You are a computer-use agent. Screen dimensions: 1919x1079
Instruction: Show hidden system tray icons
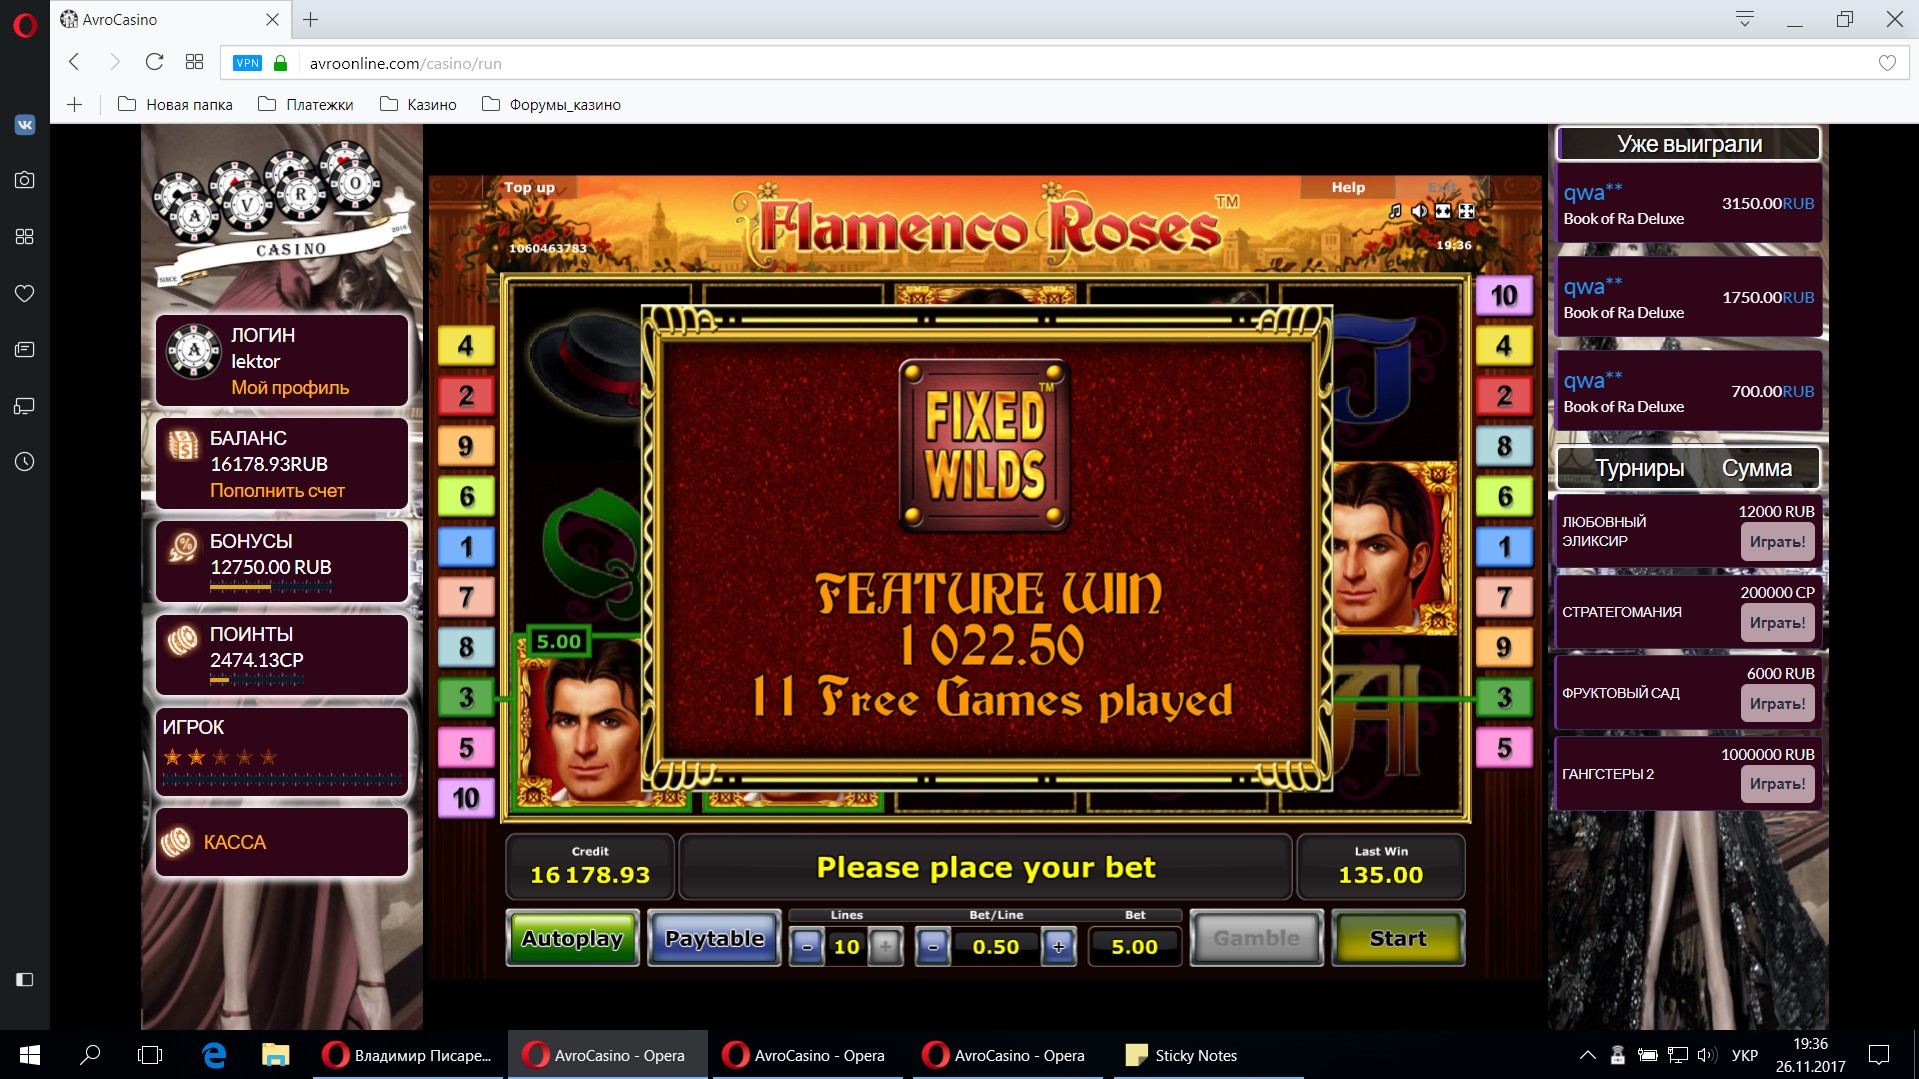[1587, 1055]
